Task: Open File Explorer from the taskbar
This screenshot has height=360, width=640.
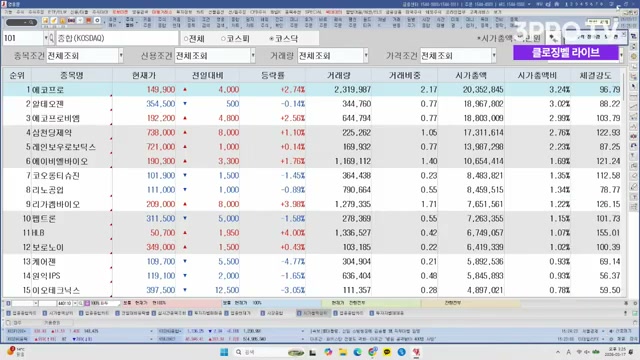Action: (x=343, y=352)
